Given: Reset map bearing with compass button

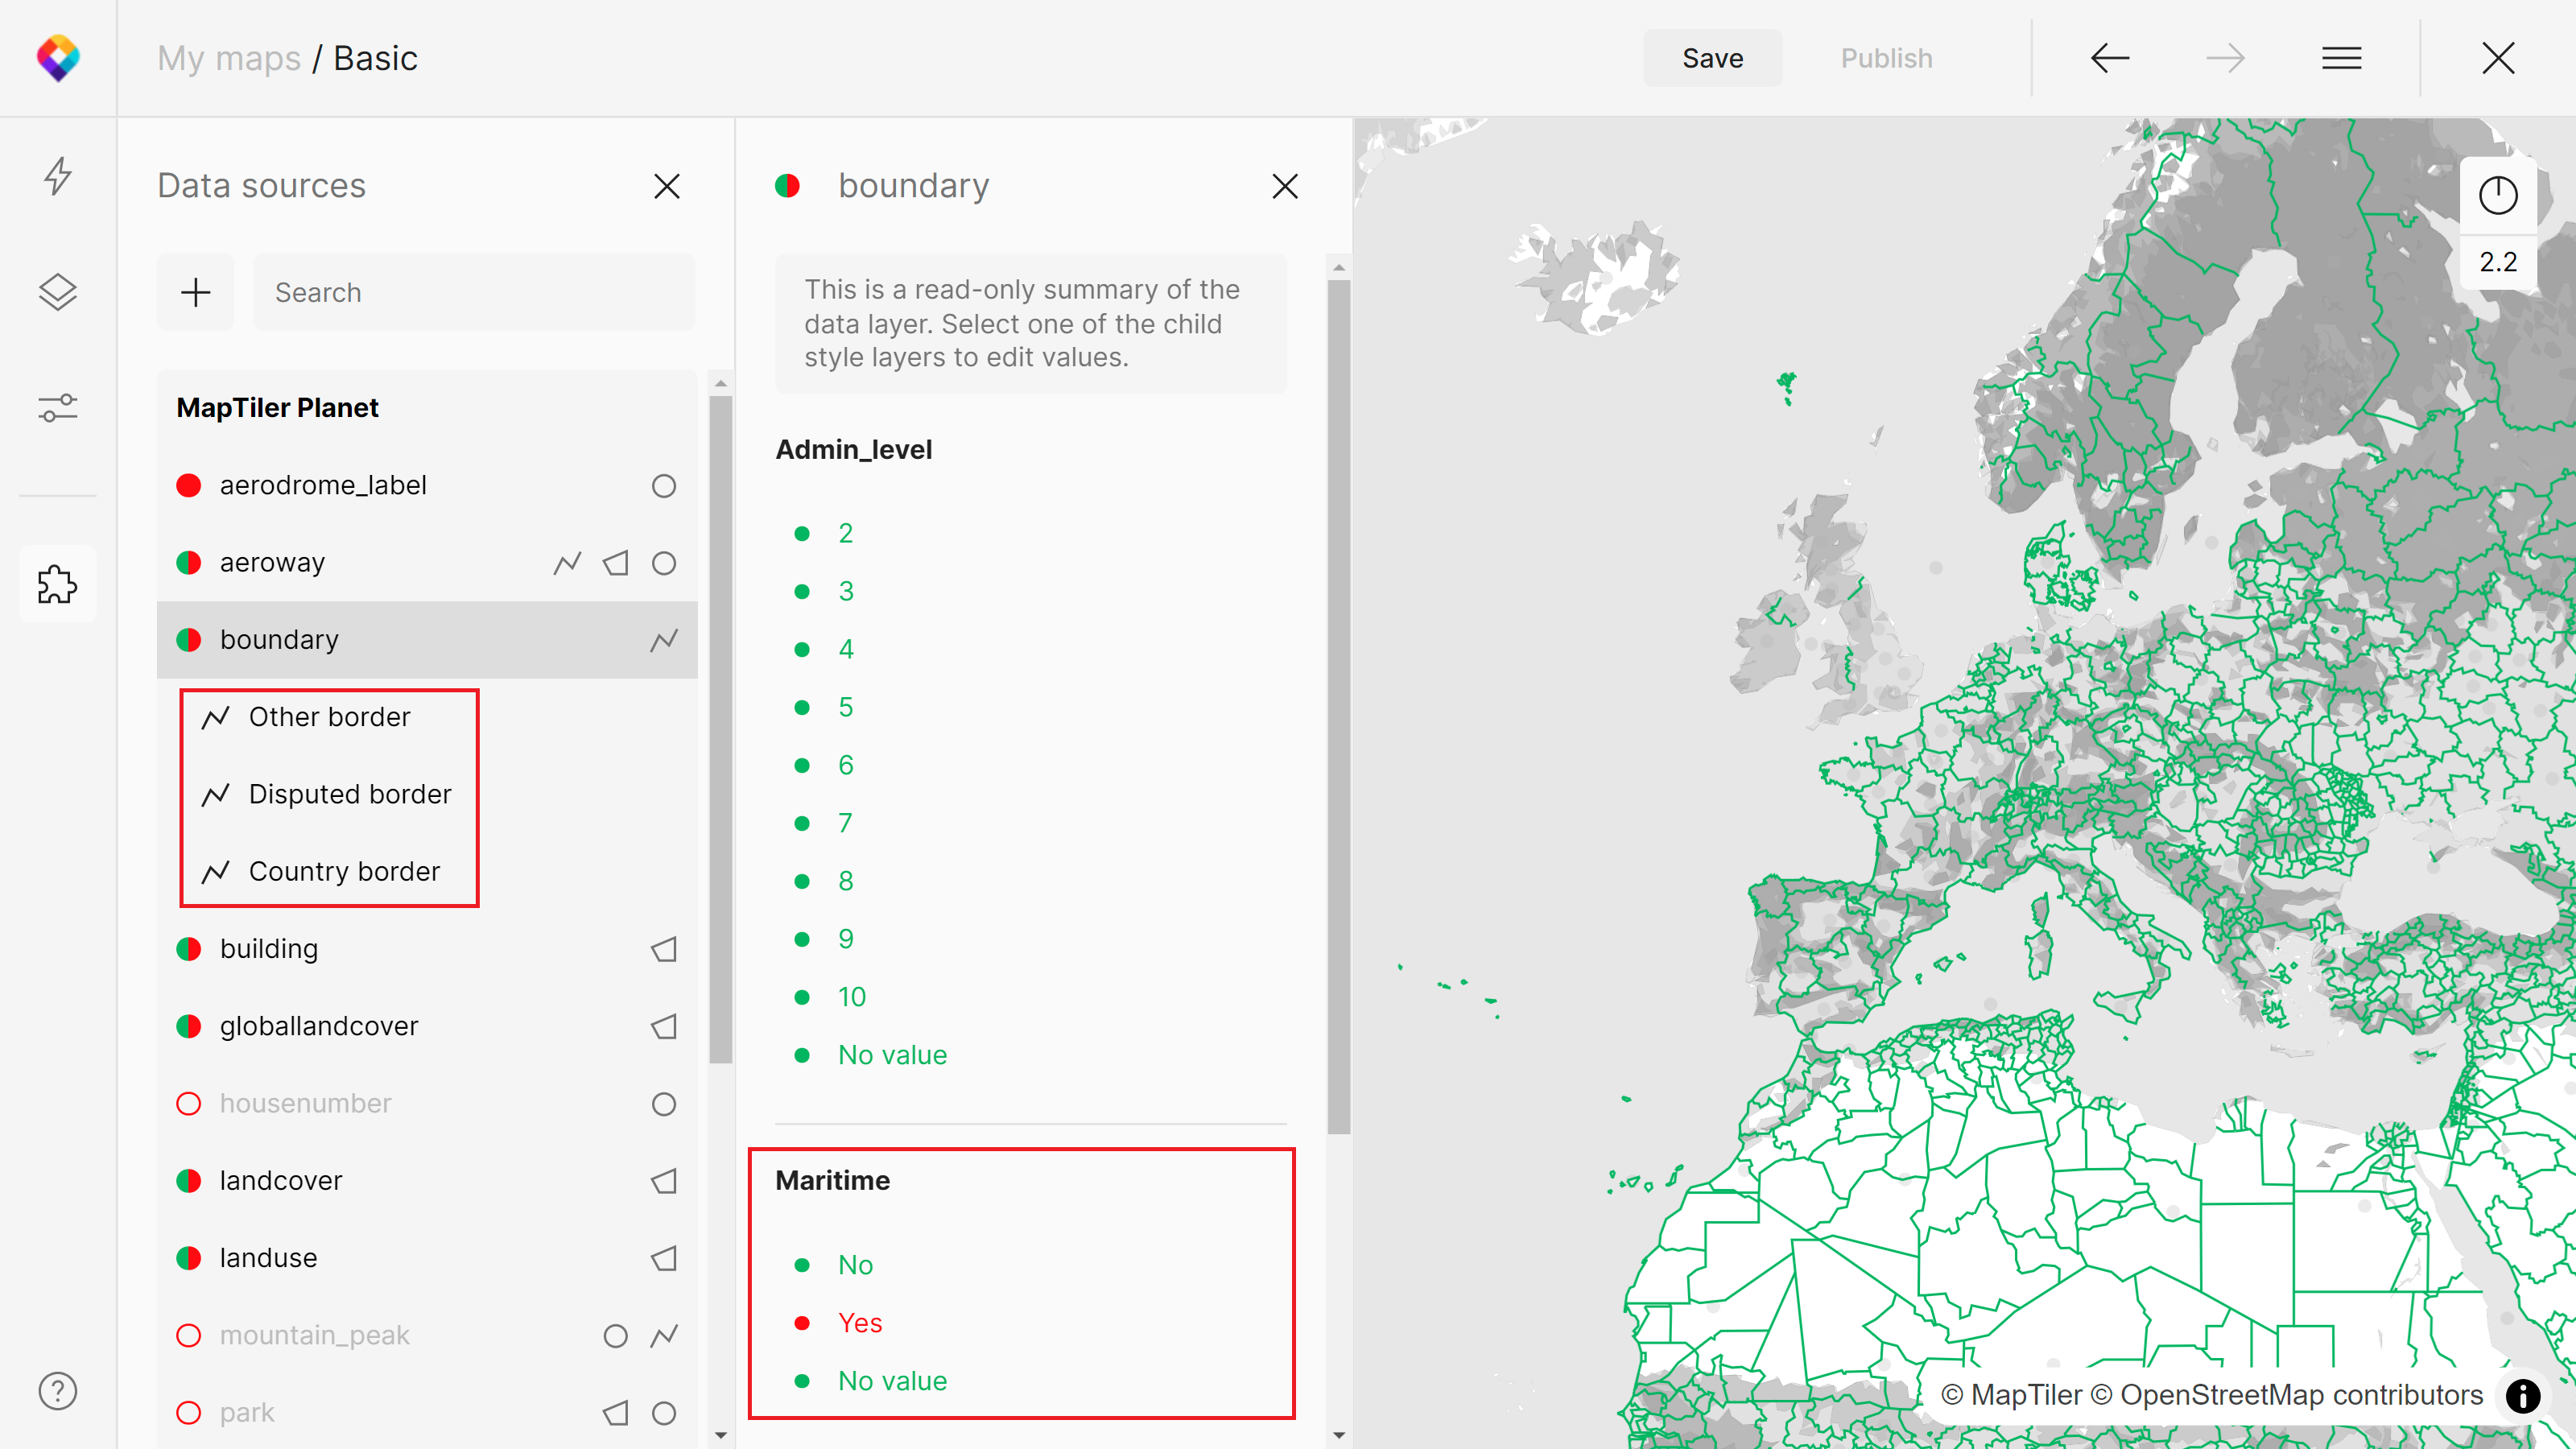Looking at the screenshot, I should click(x=2497, y=195).
